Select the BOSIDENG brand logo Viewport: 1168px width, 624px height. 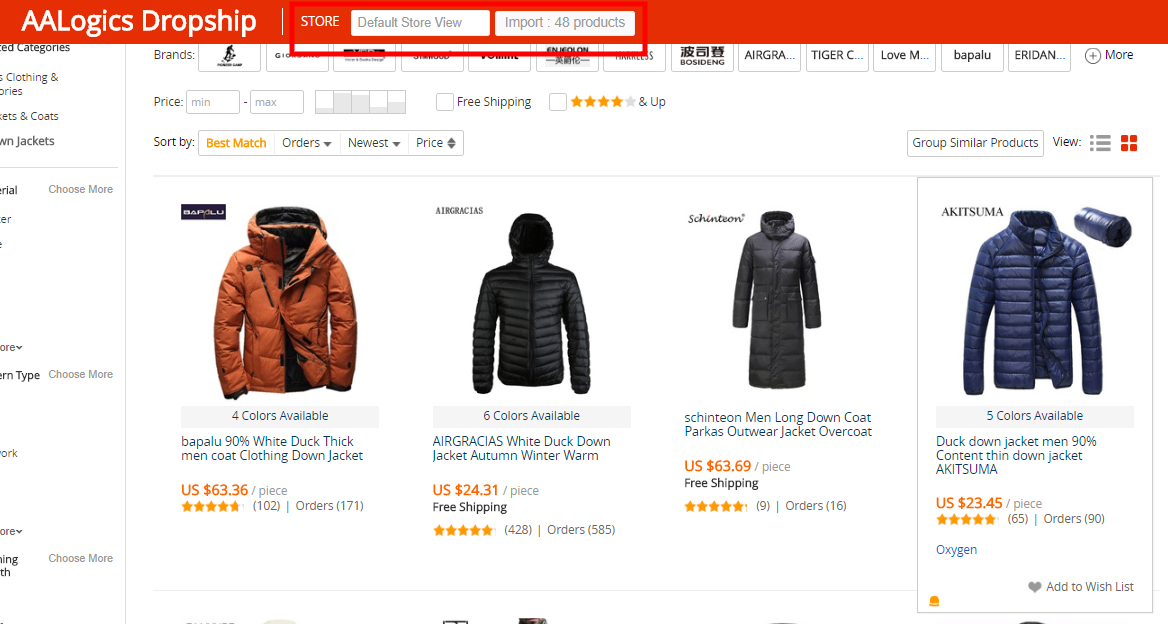pos(702,57)
